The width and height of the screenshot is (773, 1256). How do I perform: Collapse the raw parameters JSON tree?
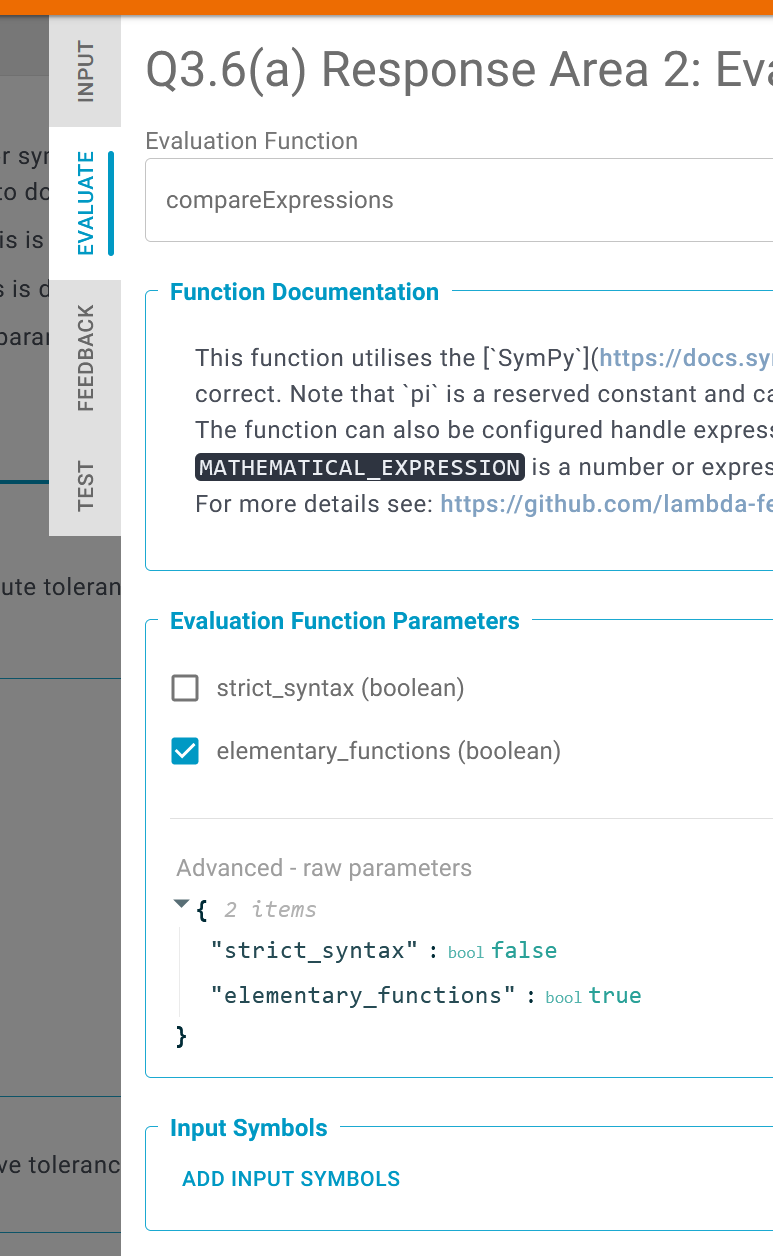181,903
